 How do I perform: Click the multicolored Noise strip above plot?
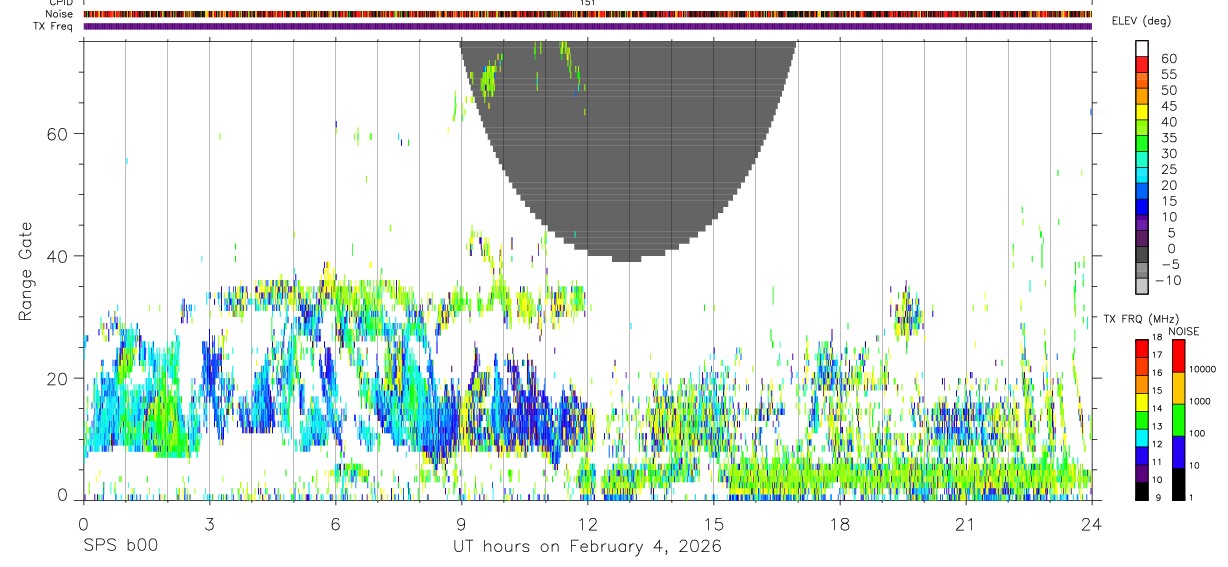point(587,14)
